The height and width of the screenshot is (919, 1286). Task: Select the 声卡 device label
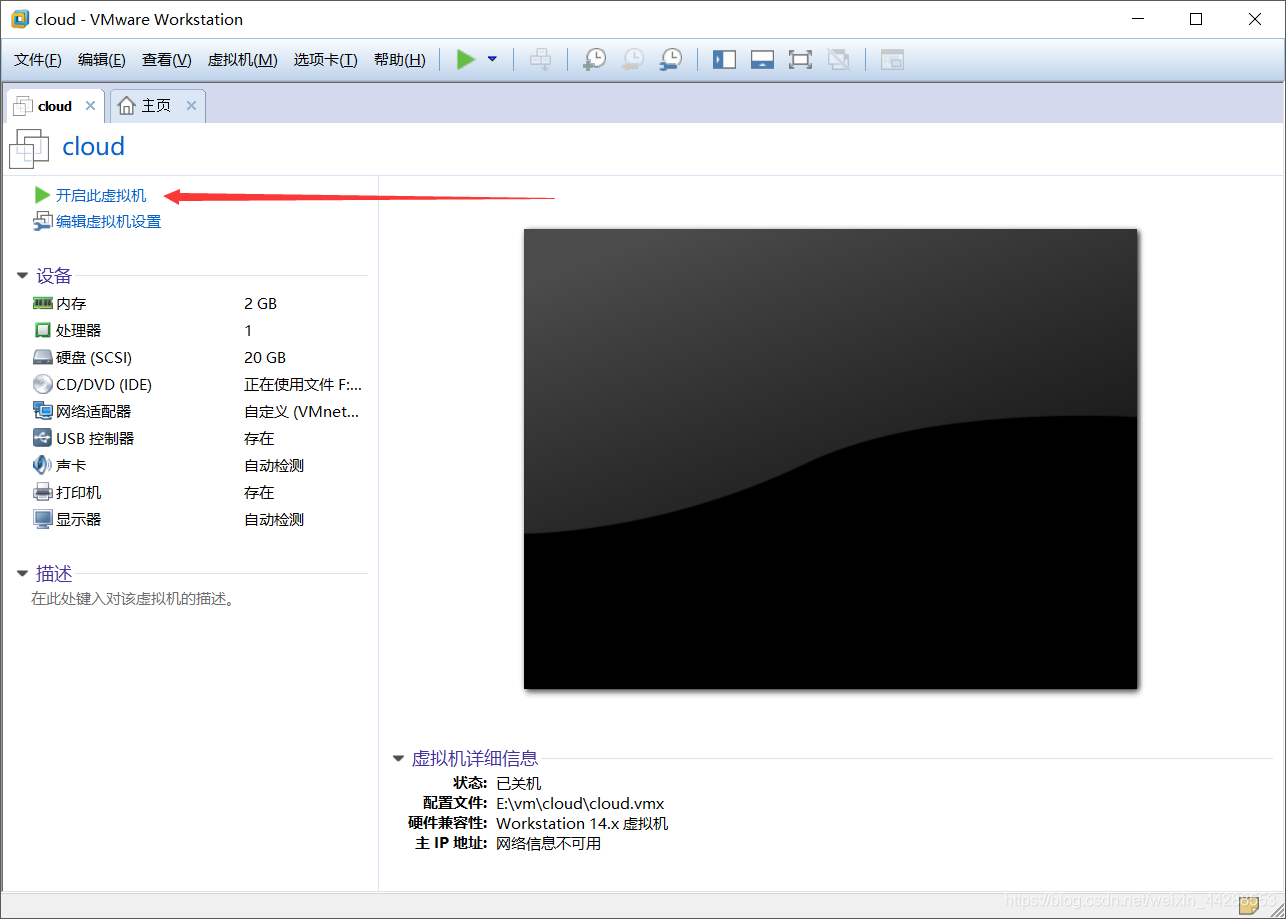[71, 465]
